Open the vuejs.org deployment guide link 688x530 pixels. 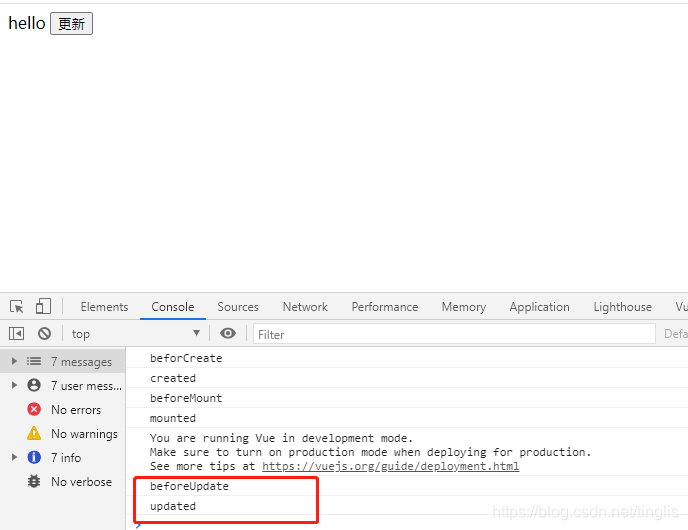(x=391, y=466)
